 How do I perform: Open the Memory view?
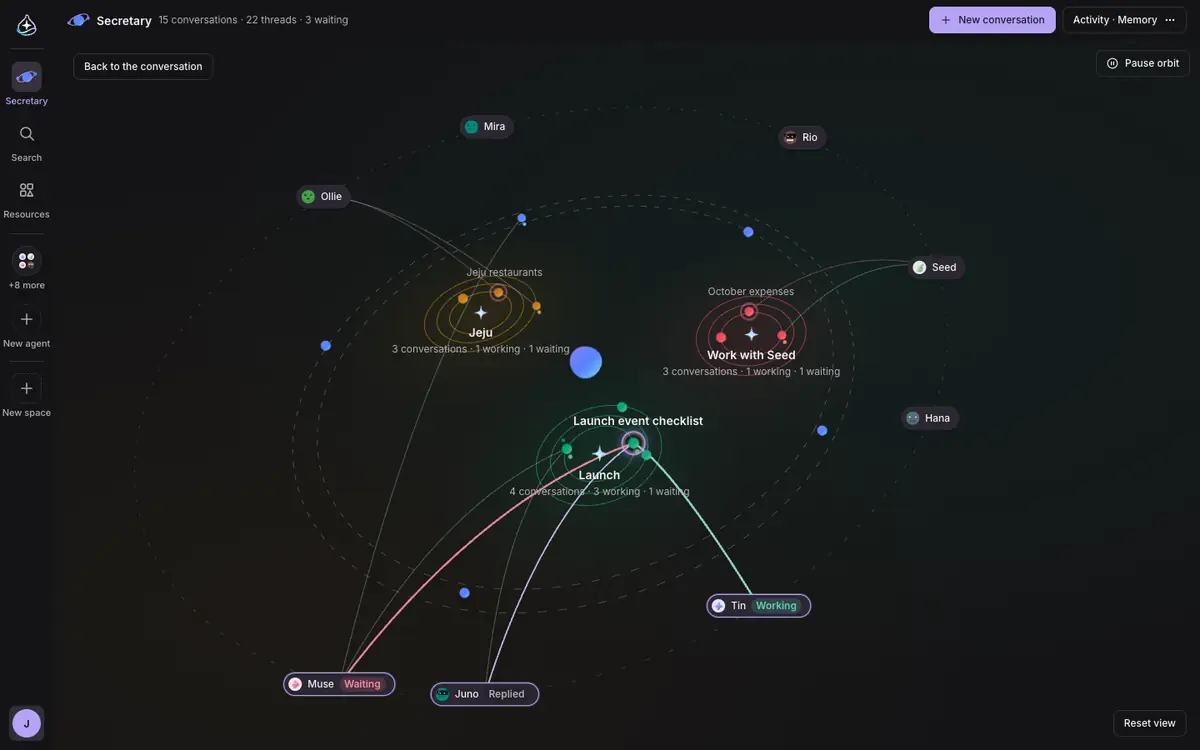(x=1137, y=20)
